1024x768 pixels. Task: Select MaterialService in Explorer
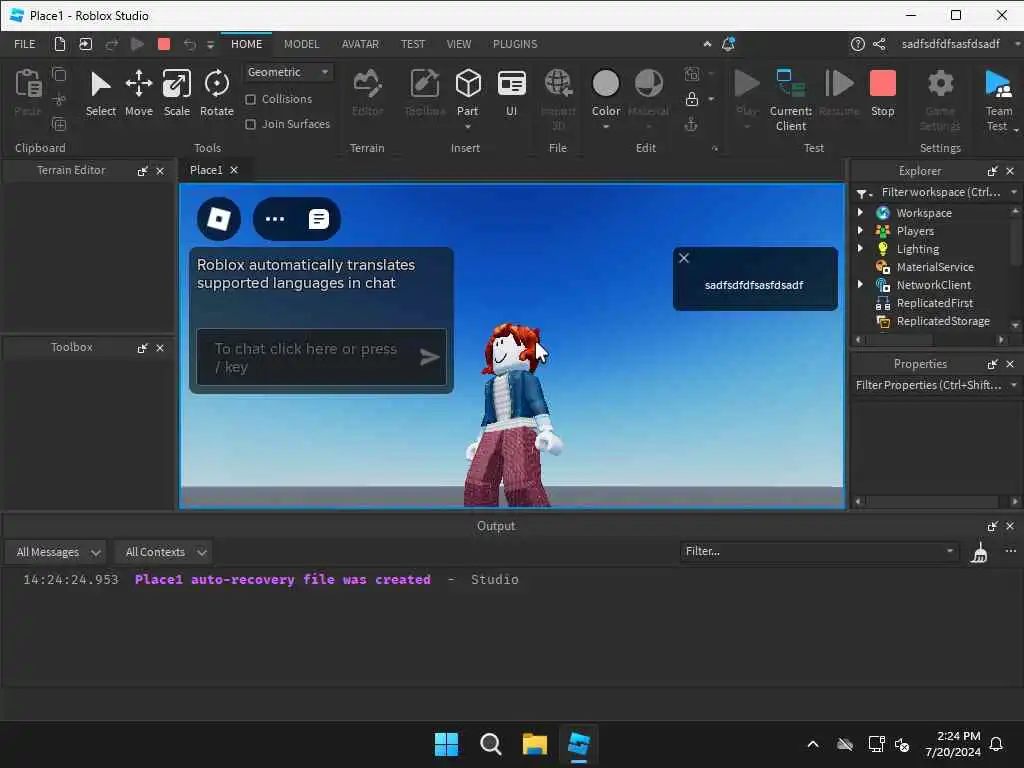(935, 266)
